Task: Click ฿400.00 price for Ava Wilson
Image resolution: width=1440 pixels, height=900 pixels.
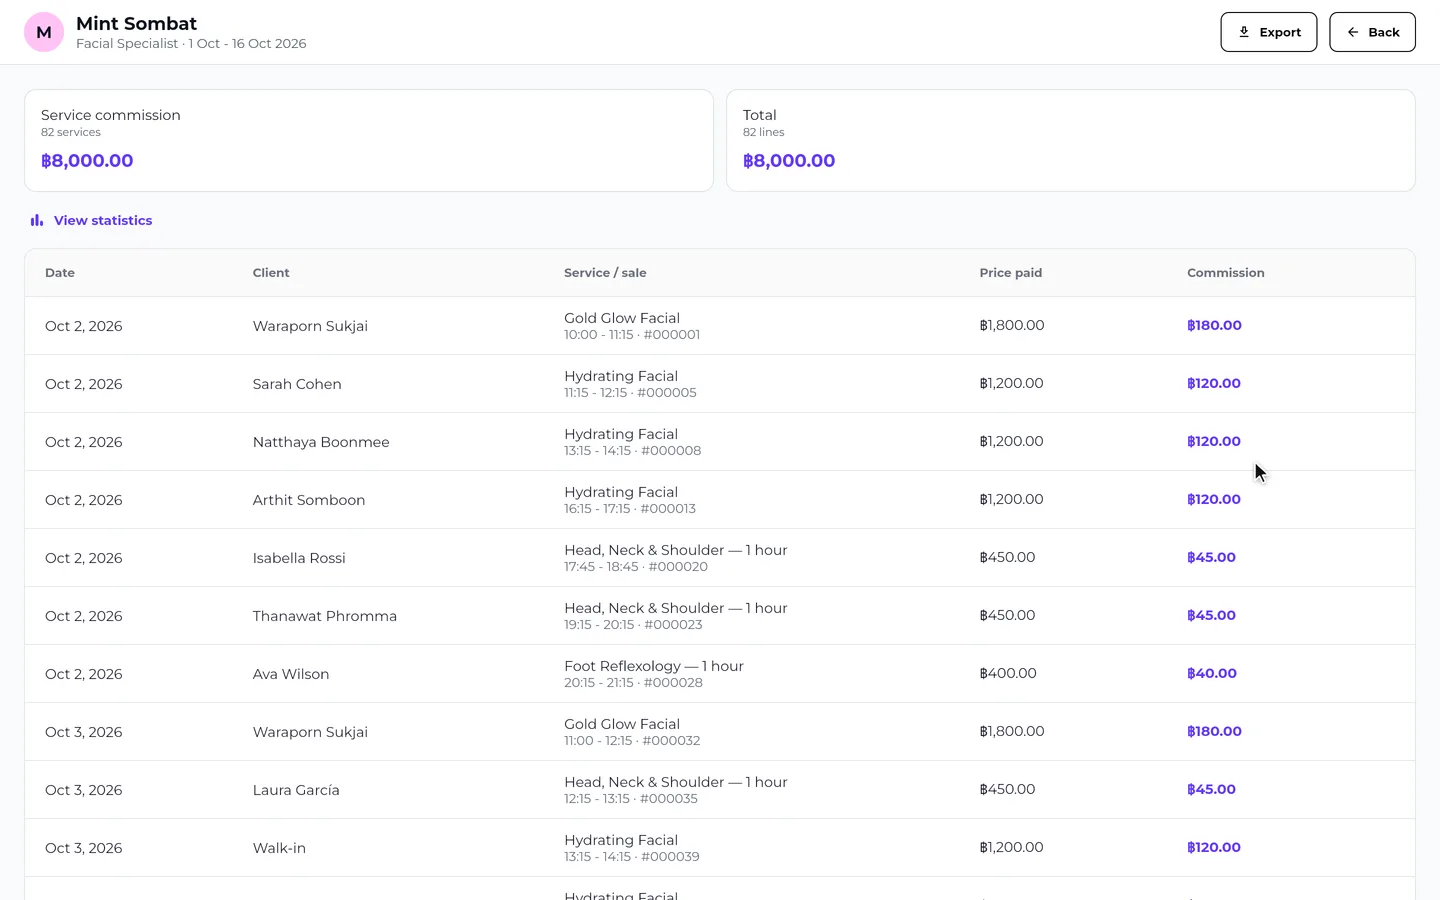Action: (x=1008, y=673)
